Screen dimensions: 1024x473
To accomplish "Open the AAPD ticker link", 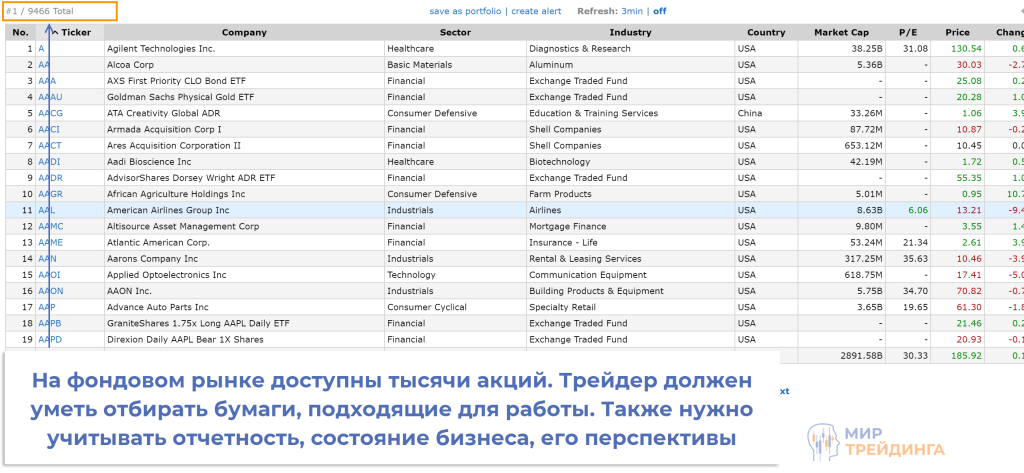I will point(50,339).
